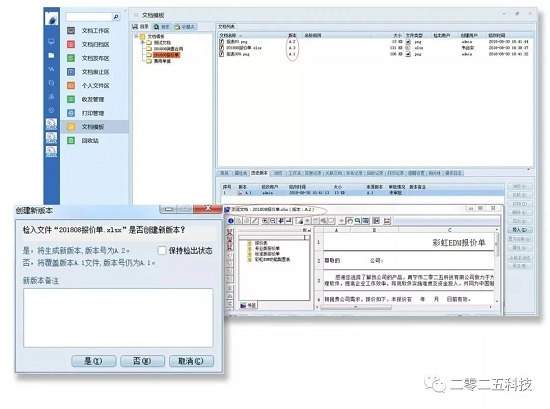This screenshot has height=409, width=550.
Task: Switch to the 历史版本 tab
Action: (259, 173)
